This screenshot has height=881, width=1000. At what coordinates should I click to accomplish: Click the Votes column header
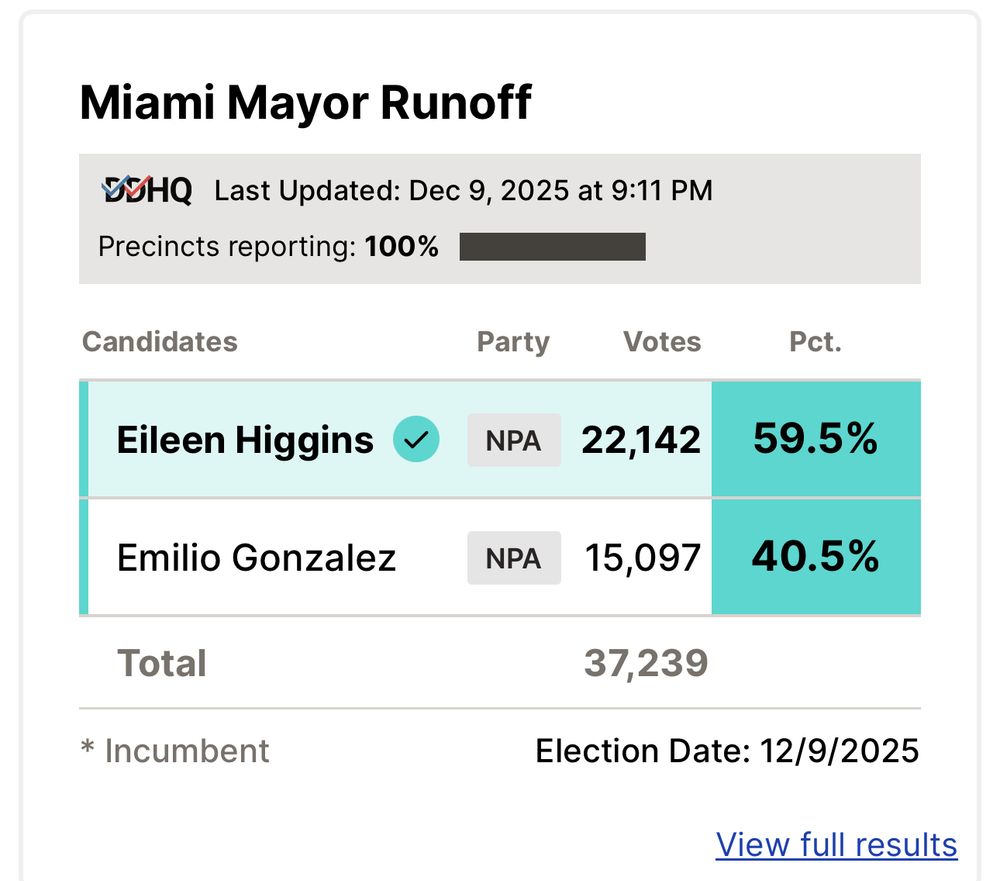coord(662,342)
